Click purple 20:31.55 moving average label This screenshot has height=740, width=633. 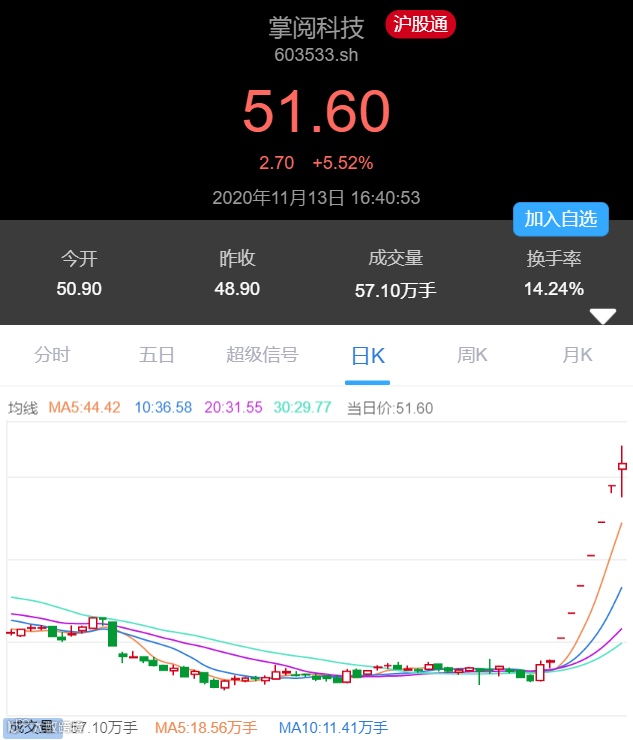(233, 407)
